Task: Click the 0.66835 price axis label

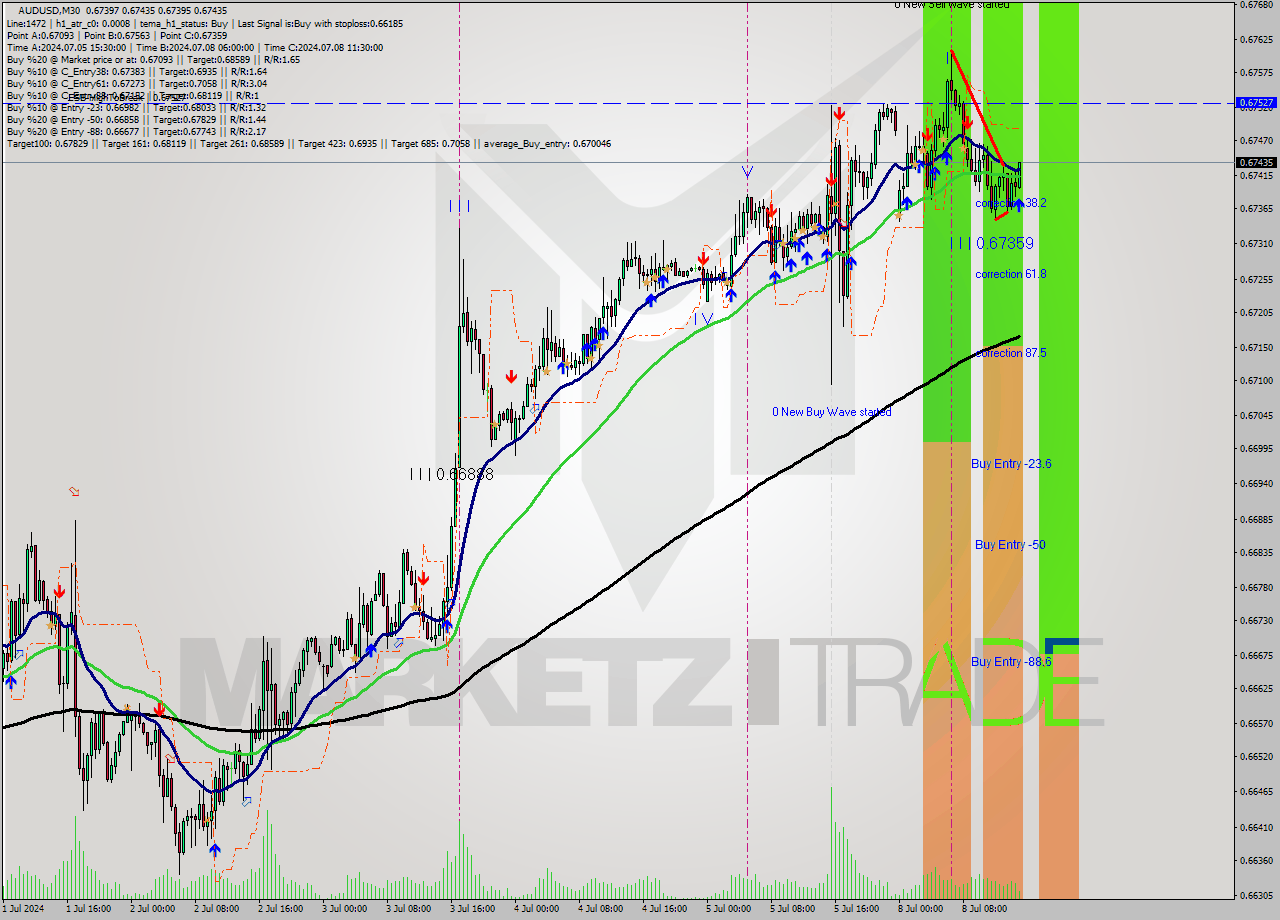Action: (1256, 553)
